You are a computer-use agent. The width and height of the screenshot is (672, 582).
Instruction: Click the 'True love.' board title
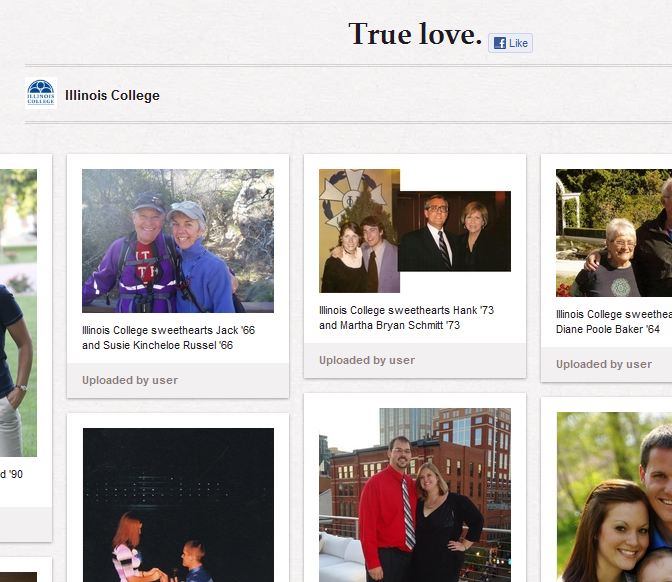[415, 33]
